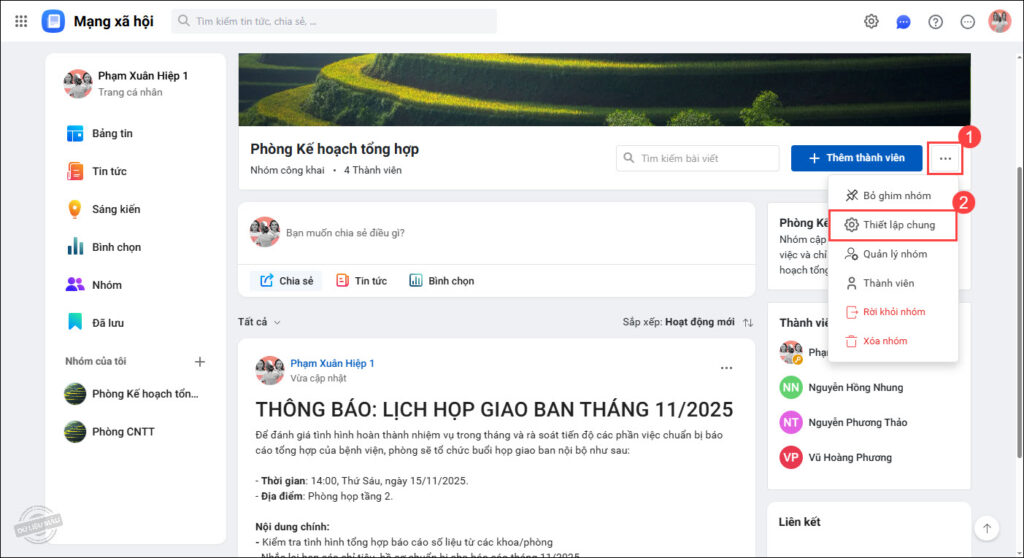Click Thêm thành viên button
Image resolution: width=1024 pixels, height=558 pixels.
856,158
